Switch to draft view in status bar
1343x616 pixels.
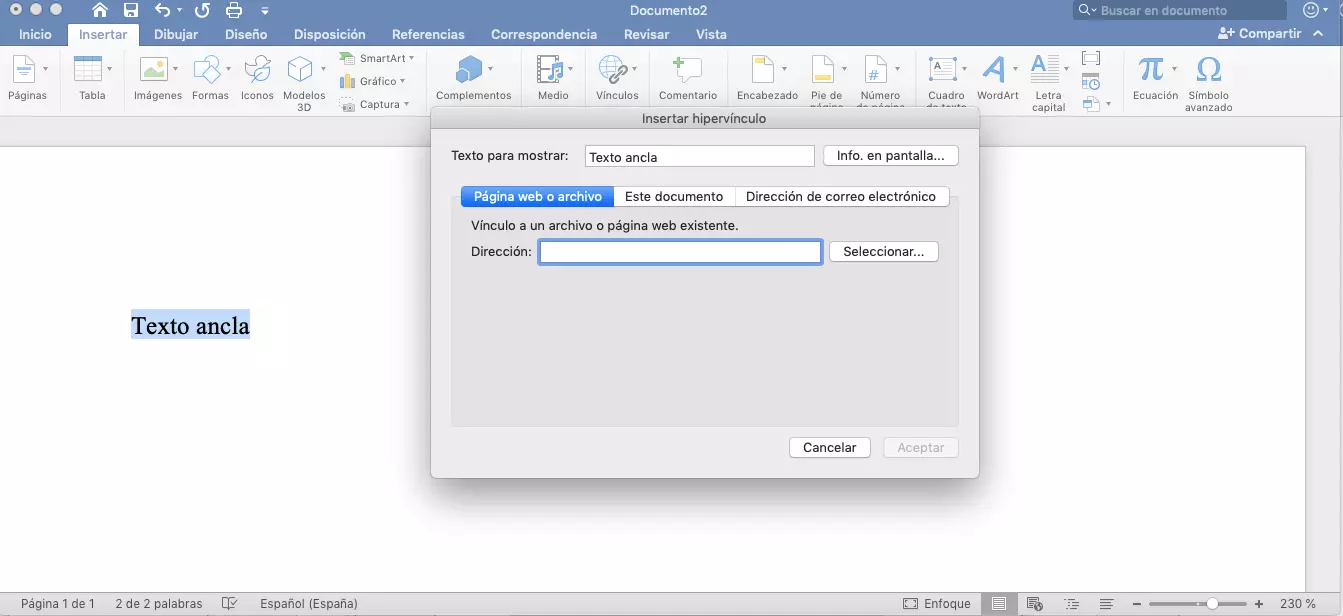[x=1107, y=604]
